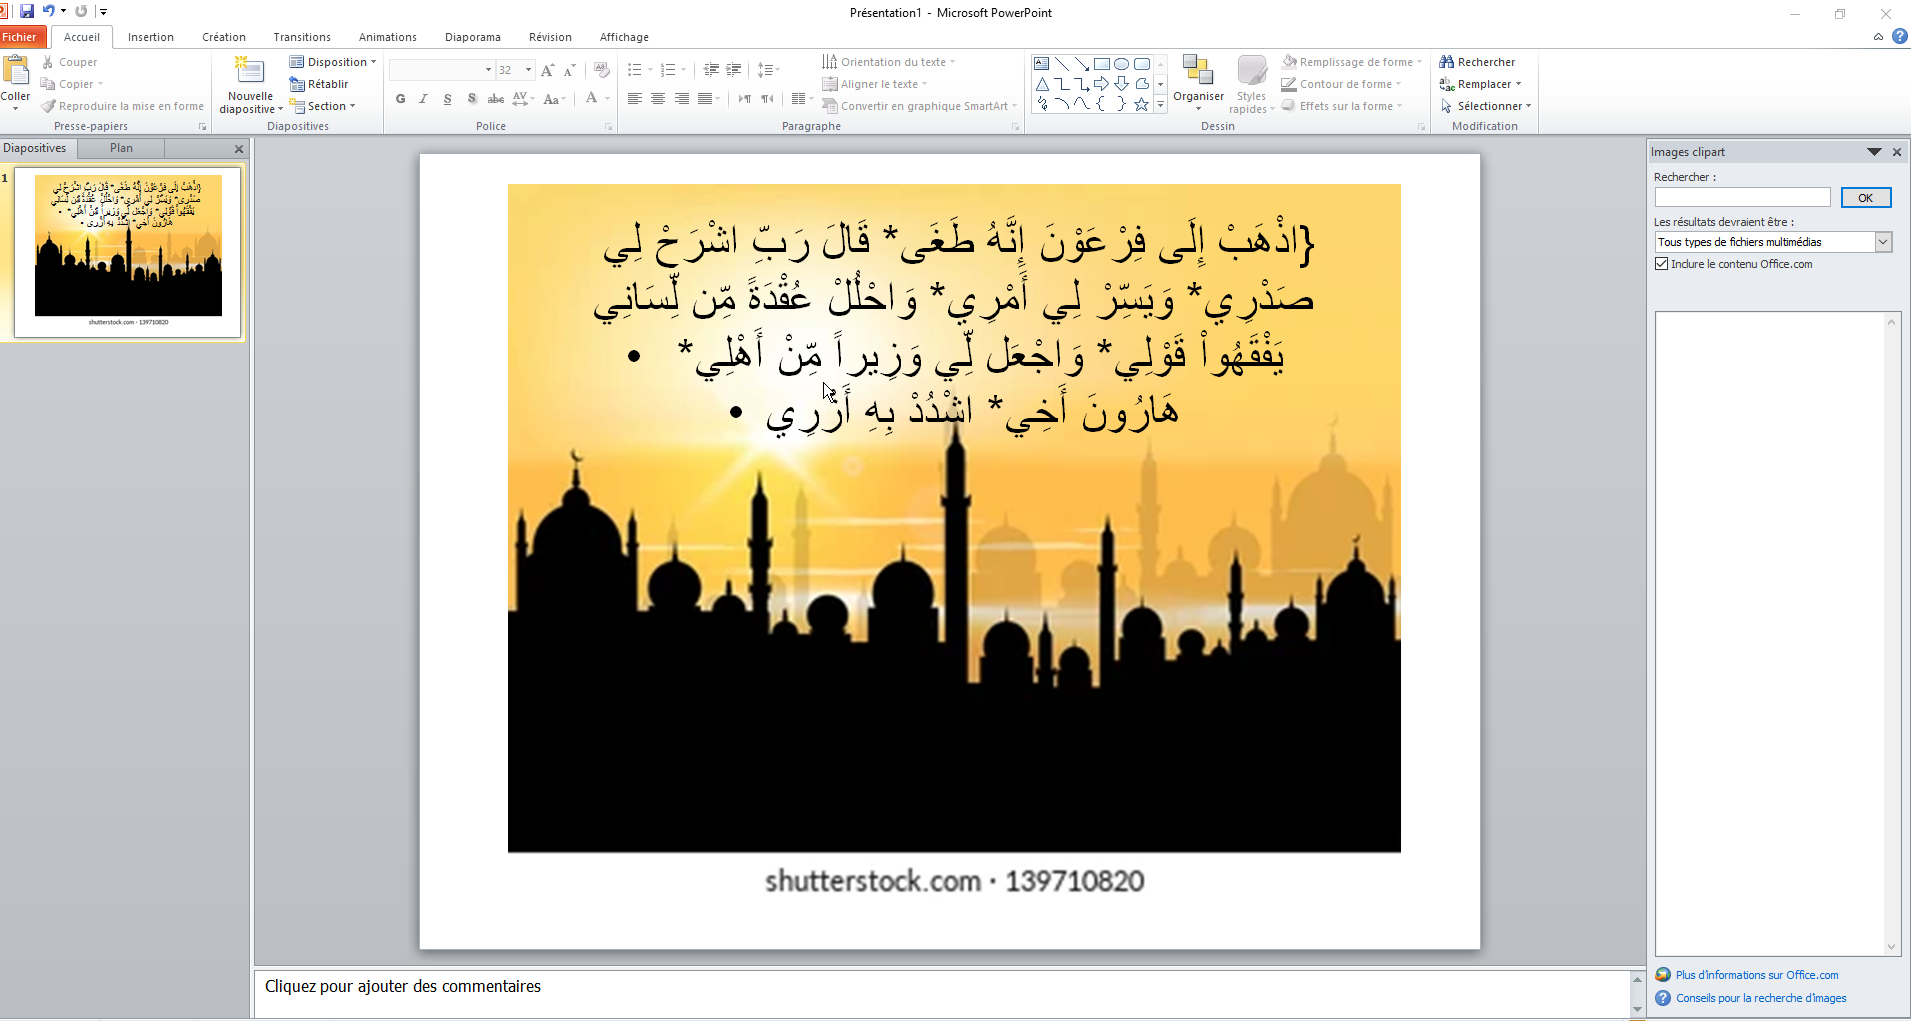
Task: Increase font size with large A icon
Action: click(547, 70)
